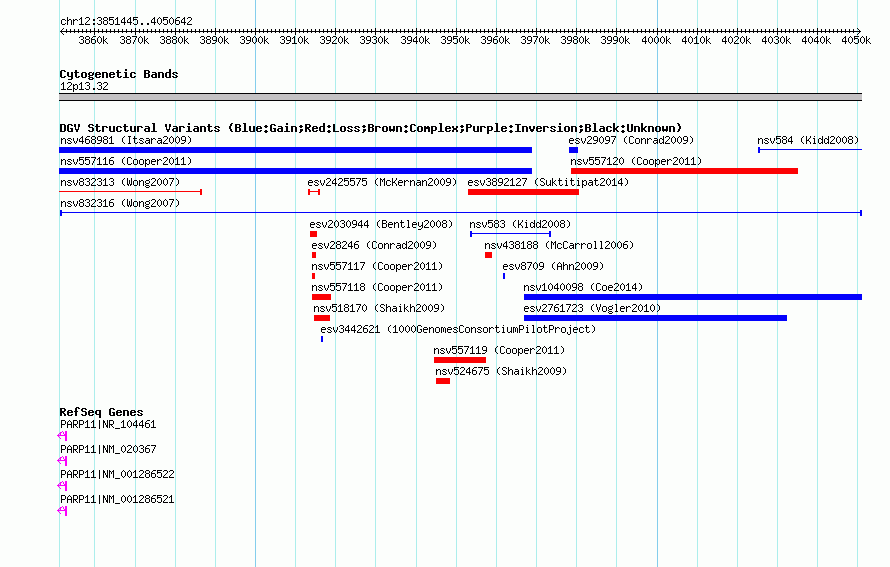
Task: Click the nsv438188 (McCarroll2006) red marker
Action: tap(488, 255)
